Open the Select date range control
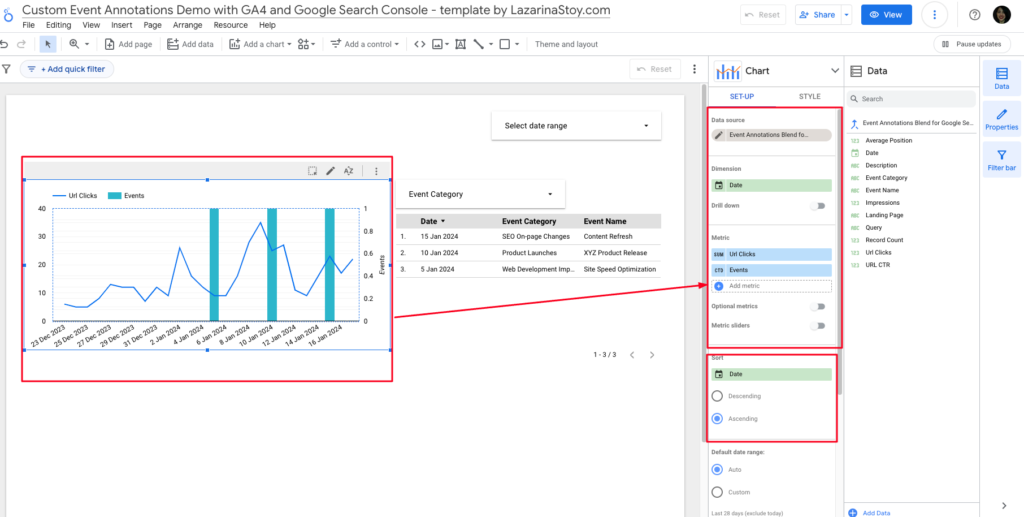The height and width of the screenshot is (517, 1024). point(577,125)
